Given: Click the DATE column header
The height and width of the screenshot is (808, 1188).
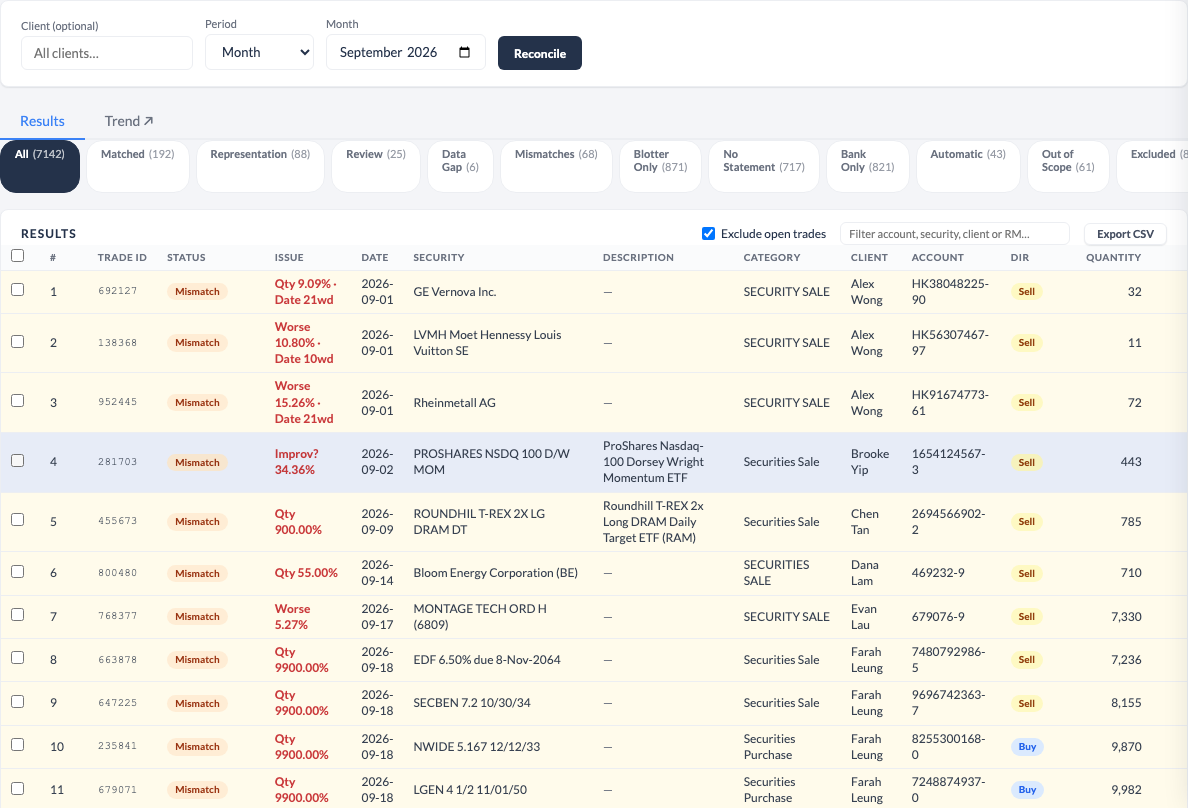Looking at the screenshot, I should click(x=374, y=258).
